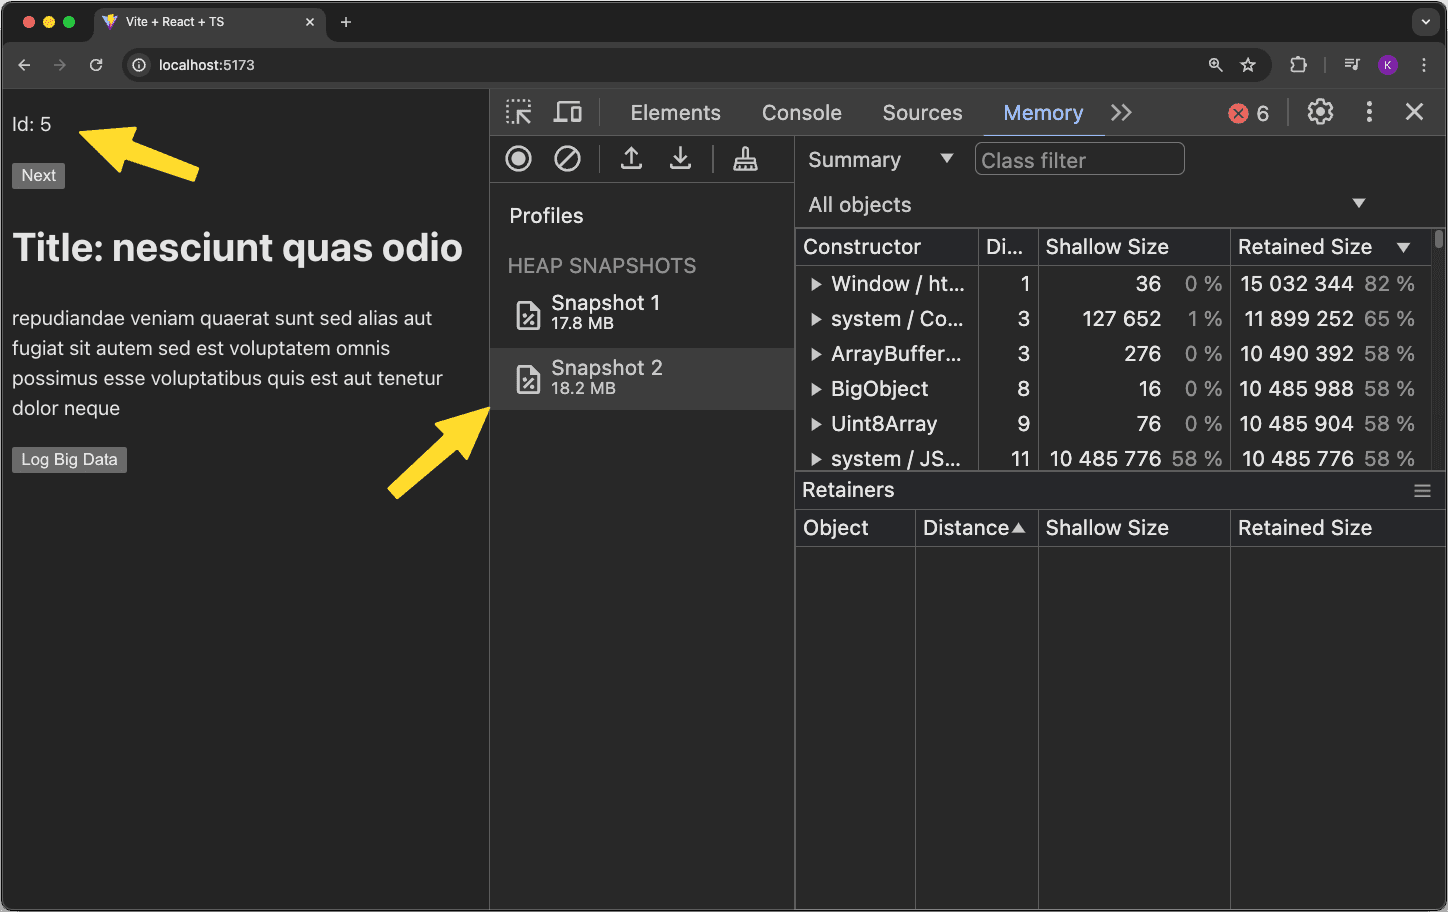Viewport: 1448px width, 912px height.
Task: Bookmark this page with star icon
Action: (1248, 65)
